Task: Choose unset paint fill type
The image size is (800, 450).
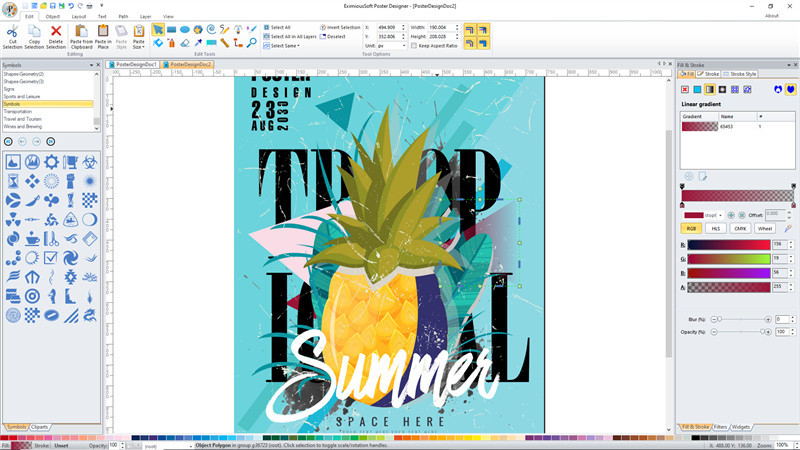Action: (747, 89)
